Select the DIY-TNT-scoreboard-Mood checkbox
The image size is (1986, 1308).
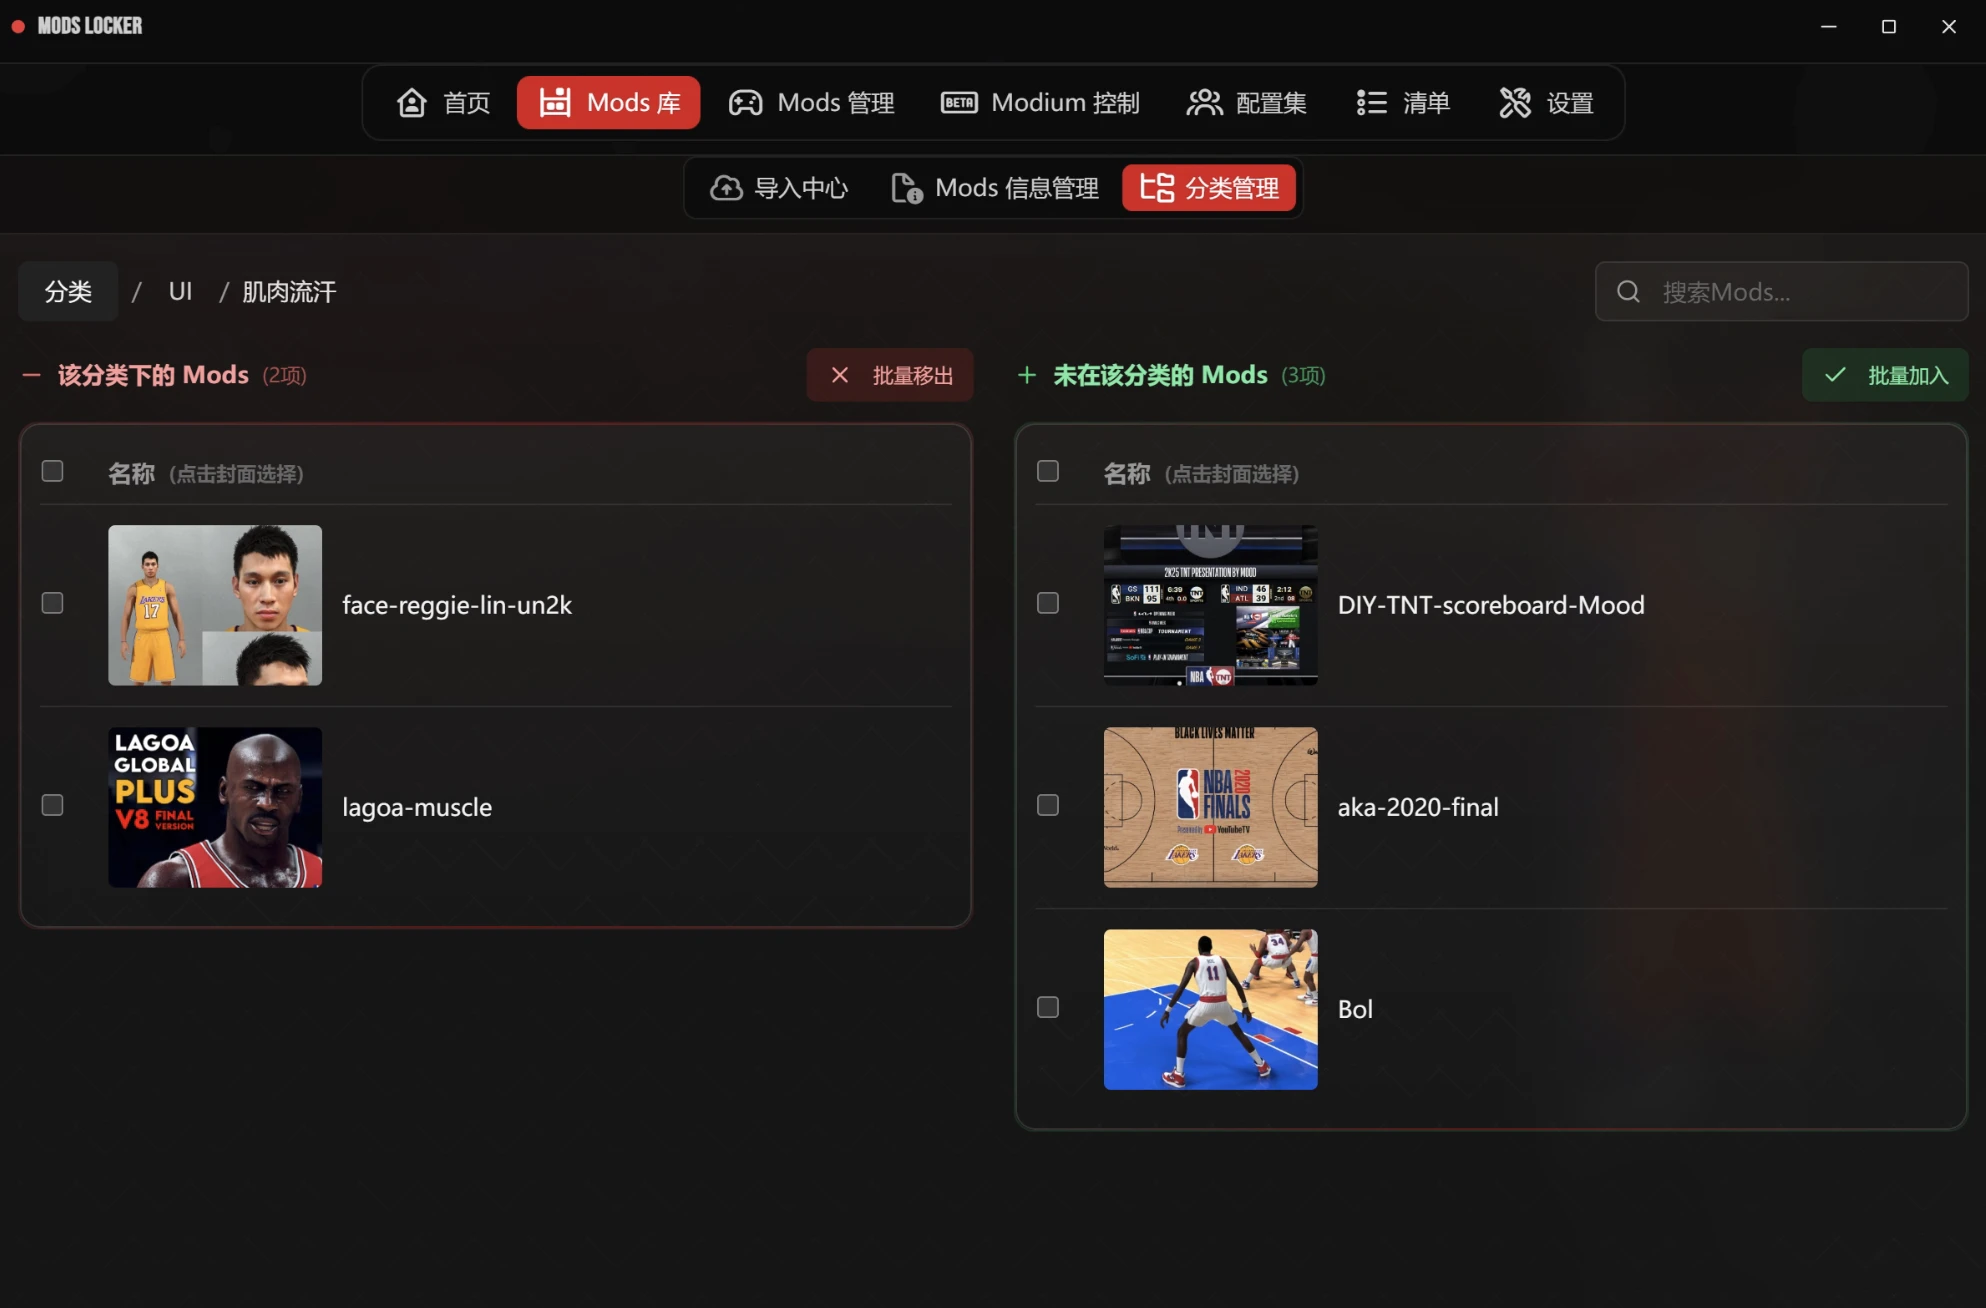tap(1048, 603)
